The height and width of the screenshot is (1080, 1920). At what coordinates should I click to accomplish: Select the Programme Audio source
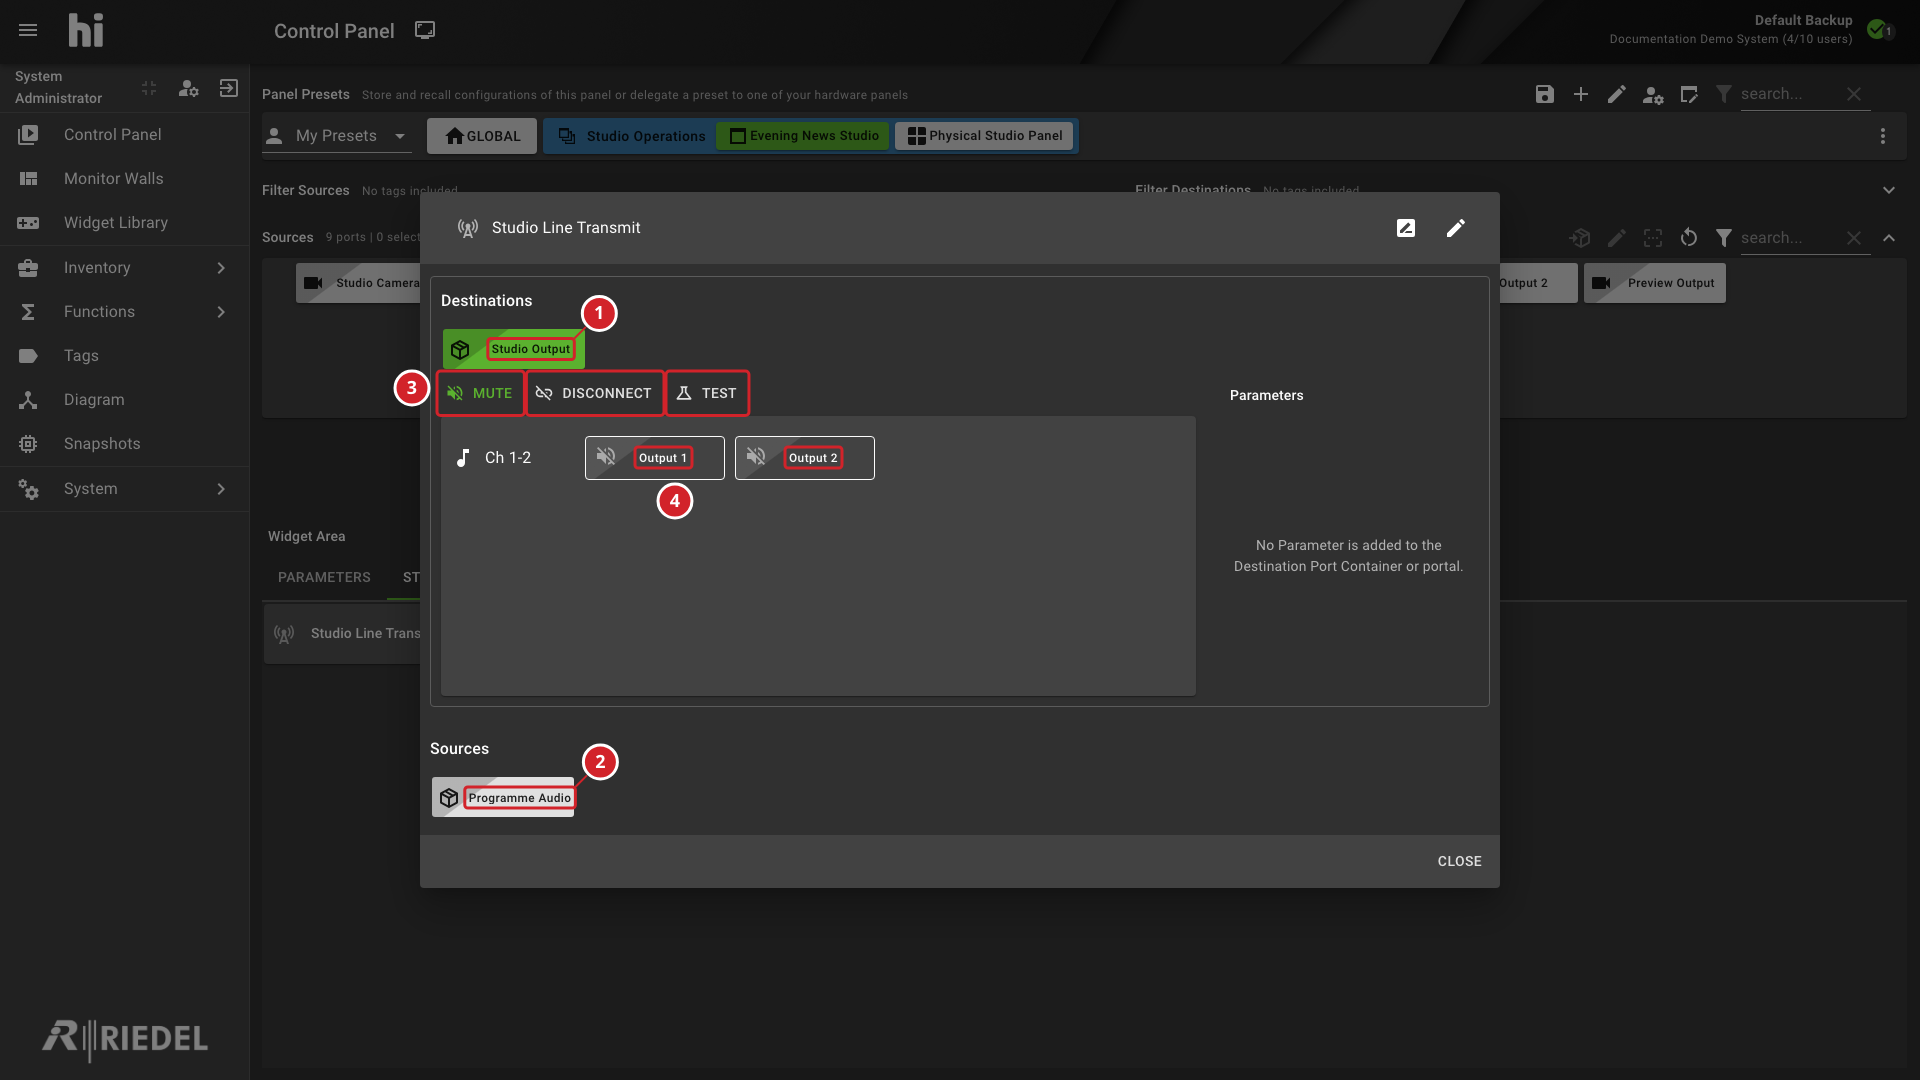pyautogui.click(x=503, y=797)
